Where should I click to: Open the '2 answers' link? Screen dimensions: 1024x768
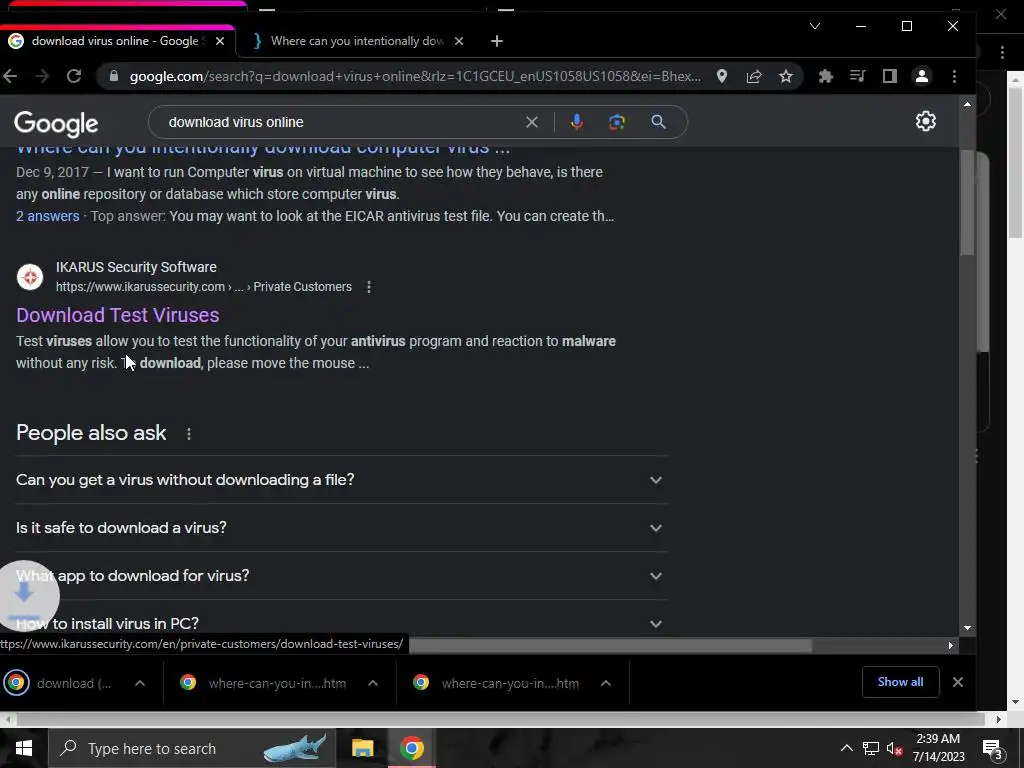tap(48, 216)
